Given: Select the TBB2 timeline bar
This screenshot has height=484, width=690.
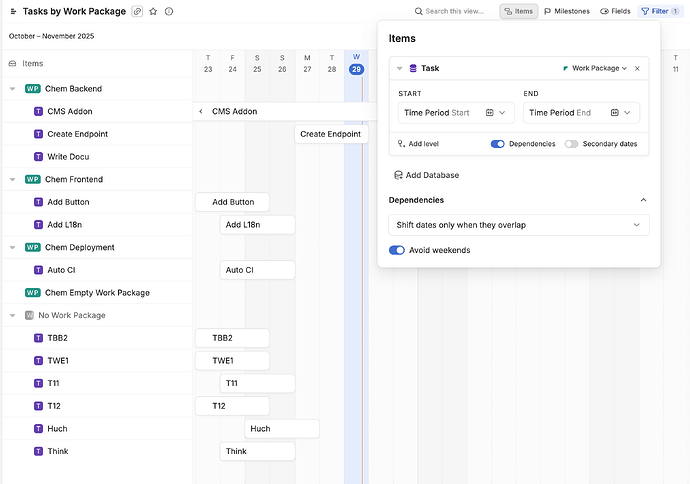Looking at the screenshot, I should pos(232,338).
